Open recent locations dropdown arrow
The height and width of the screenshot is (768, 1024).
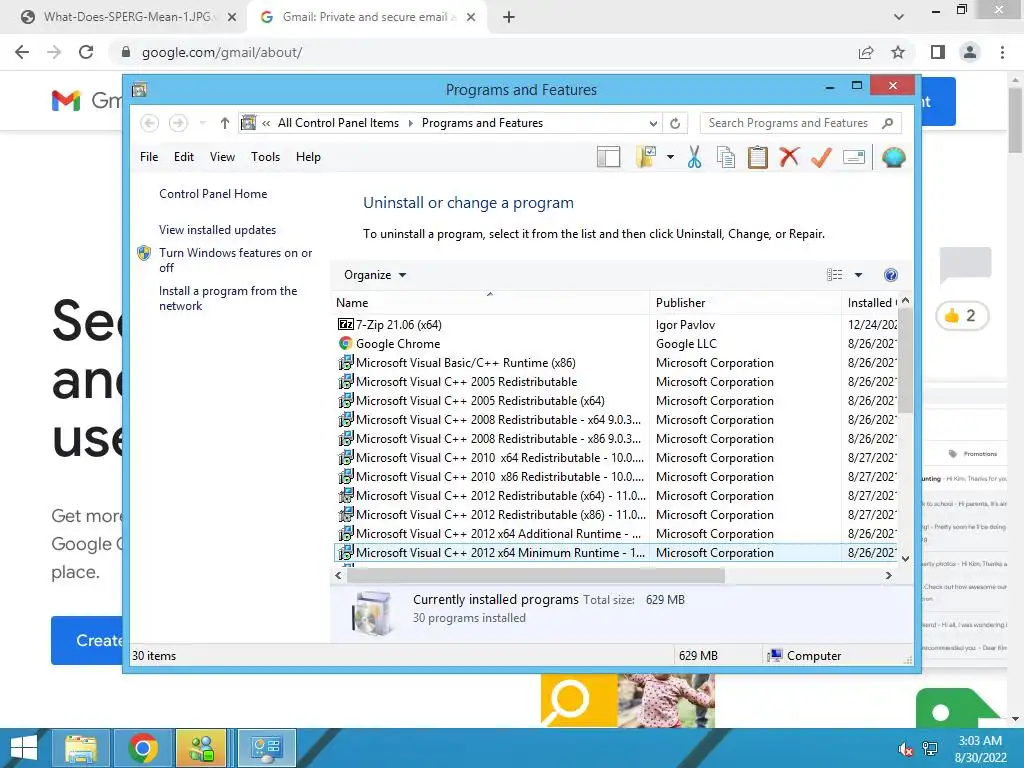[202, 123]
